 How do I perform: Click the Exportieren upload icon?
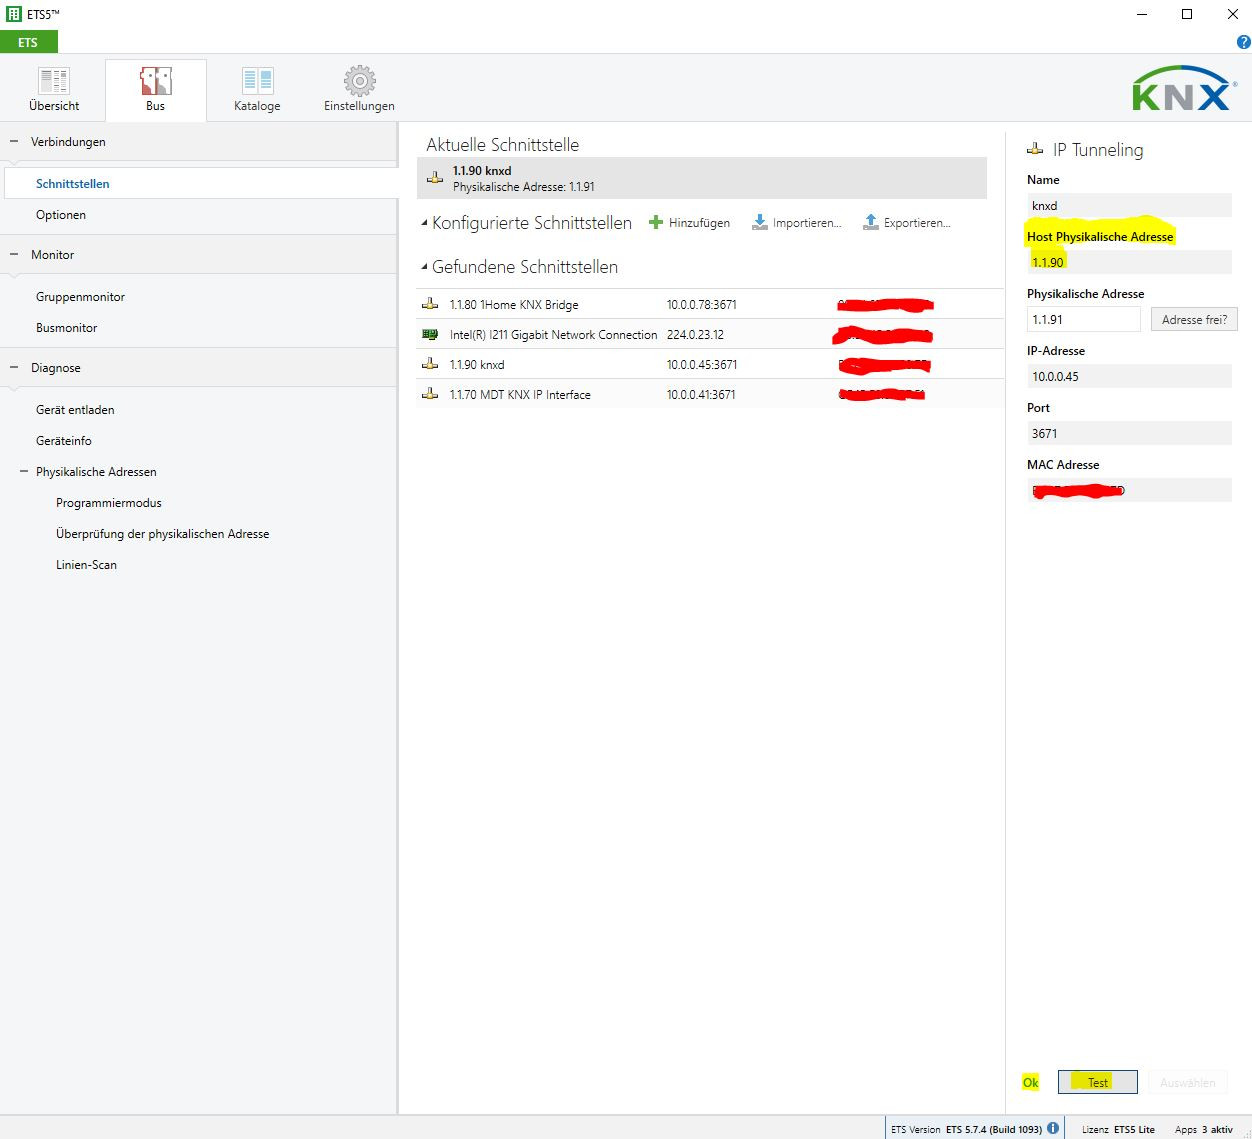click(871, 222)
